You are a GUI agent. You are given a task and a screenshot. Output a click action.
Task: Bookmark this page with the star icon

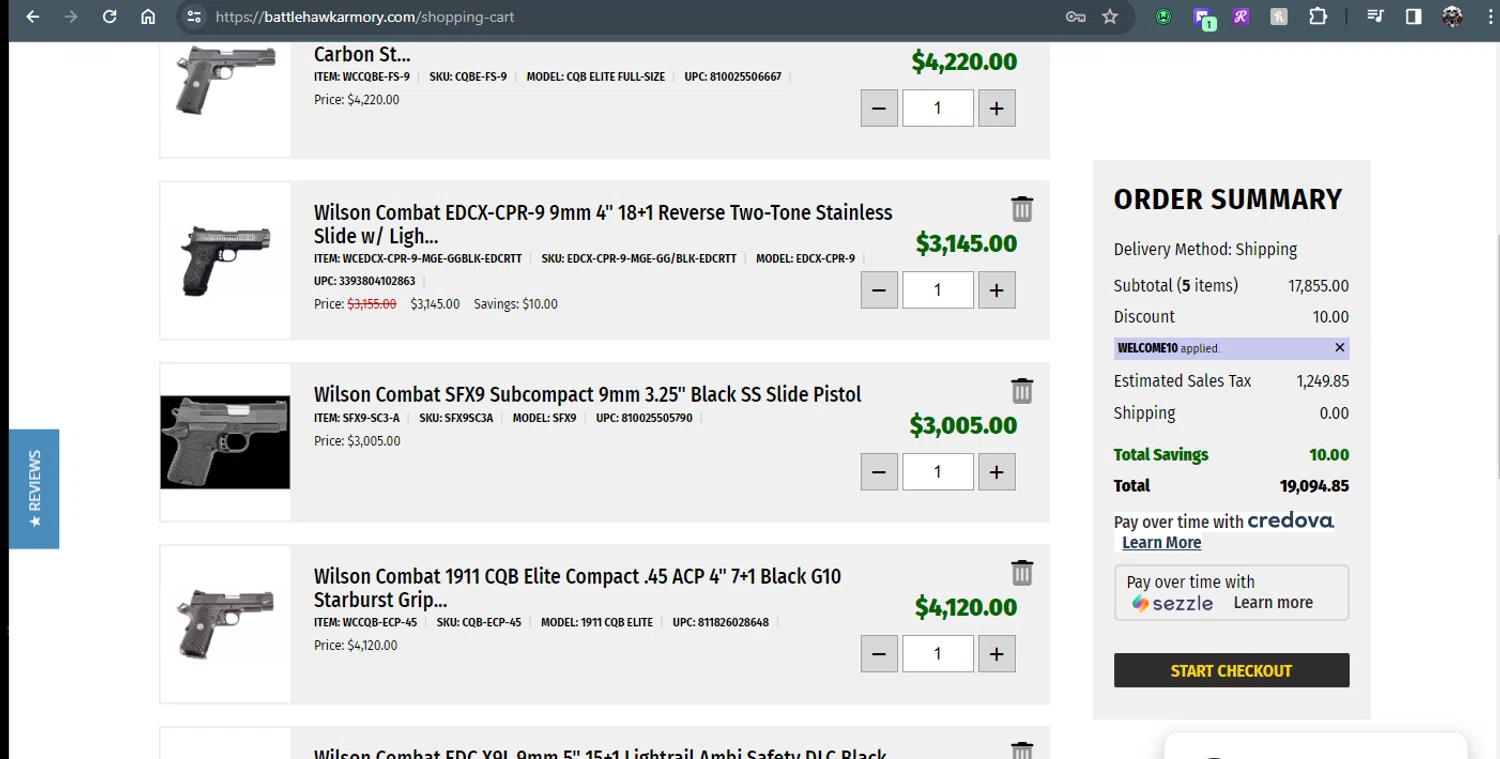click(x=1110, y=17)
